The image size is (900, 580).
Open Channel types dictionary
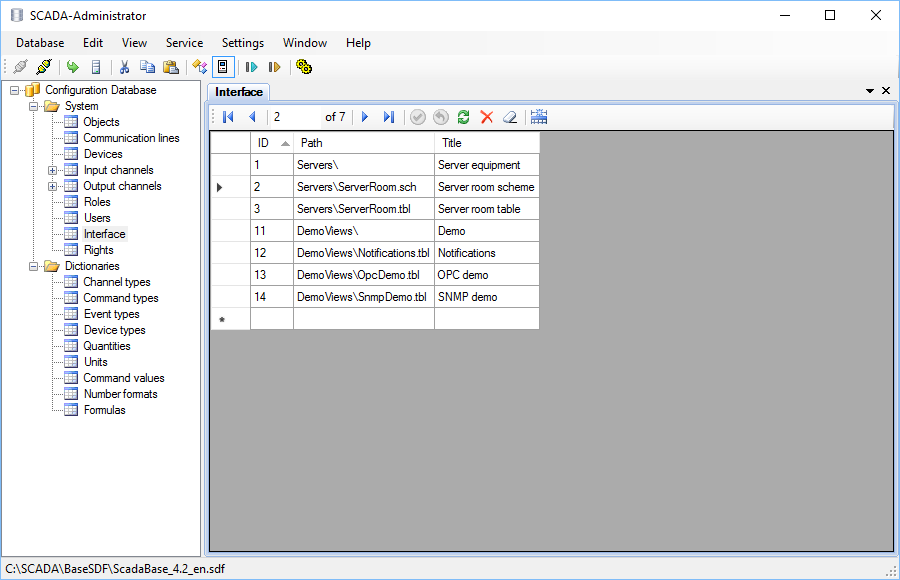coord(117,283)
